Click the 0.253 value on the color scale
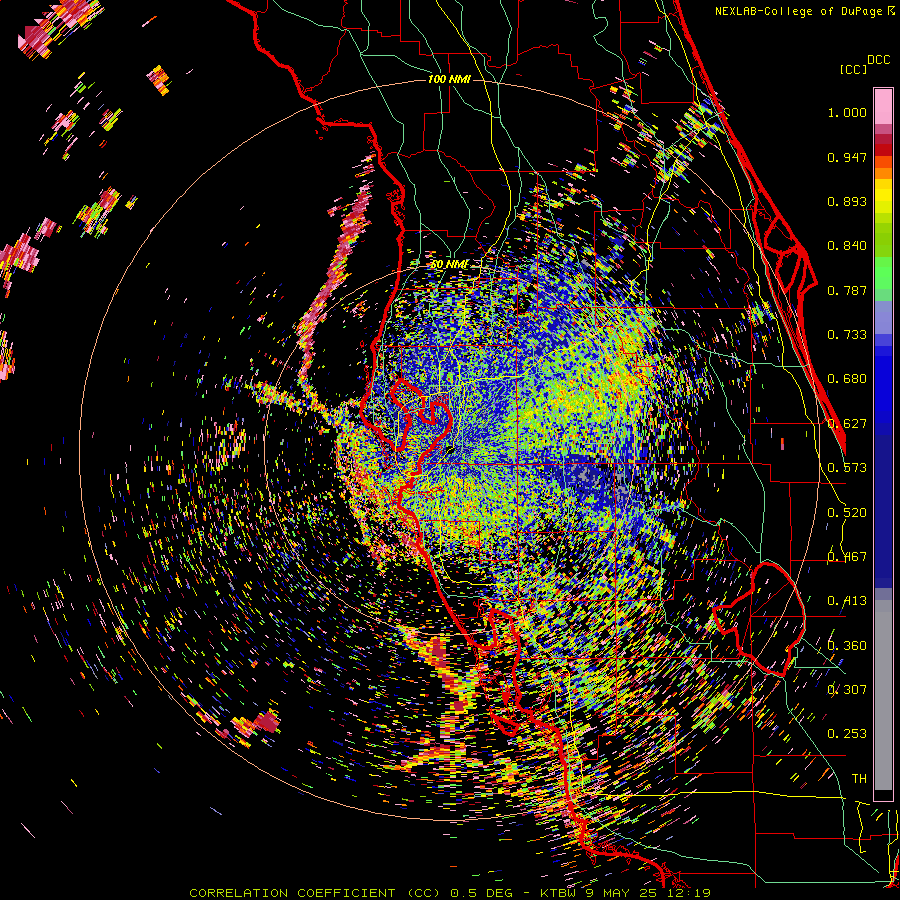900x900 pixels. pos(847,734)
